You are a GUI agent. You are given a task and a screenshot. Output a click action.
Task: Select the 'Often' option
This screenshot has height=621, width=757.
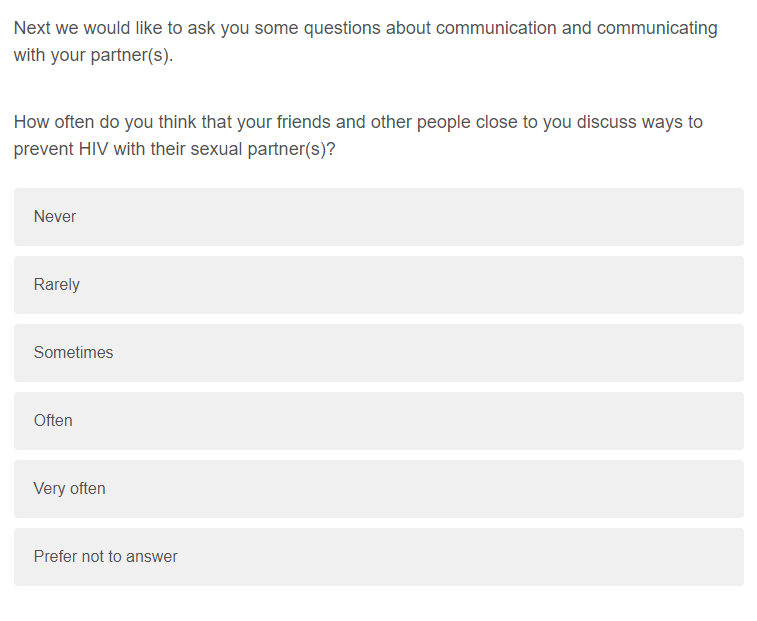tap(378, 421)
